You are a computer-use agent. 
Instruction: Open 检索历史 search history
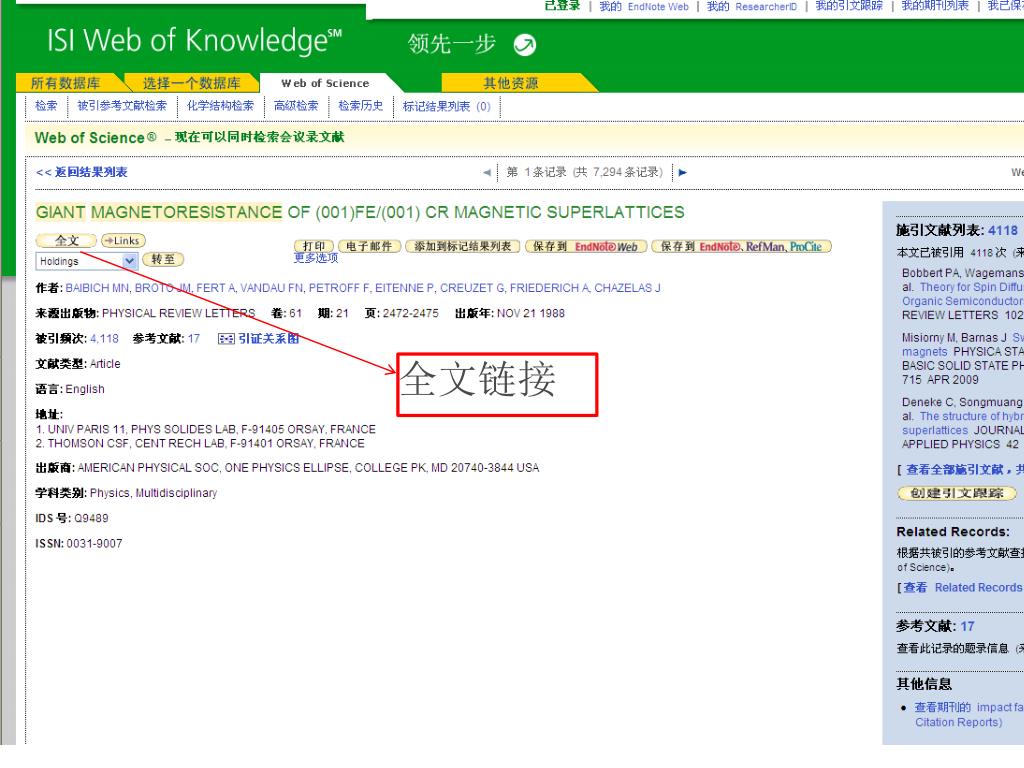(x=360, y=106)
